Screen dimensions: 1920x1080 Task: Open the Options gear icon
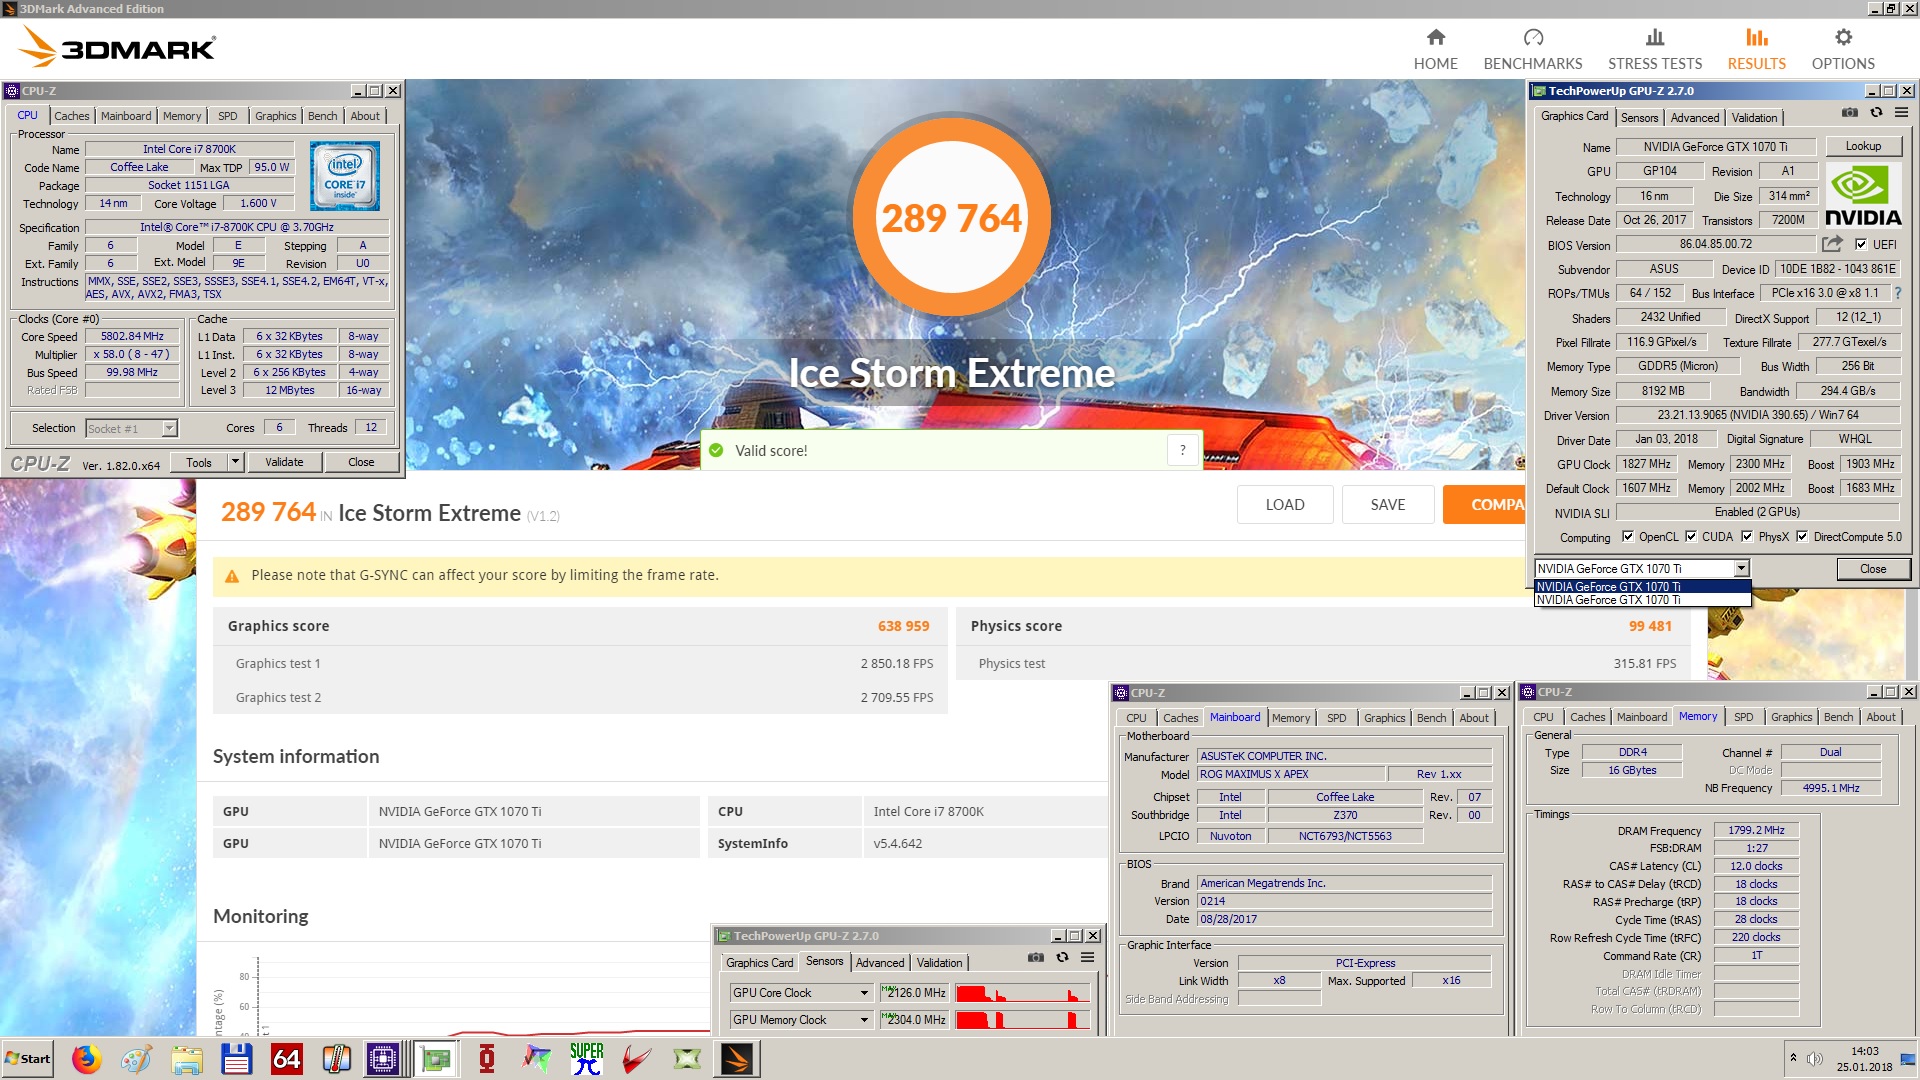[x=1843, y=38]
